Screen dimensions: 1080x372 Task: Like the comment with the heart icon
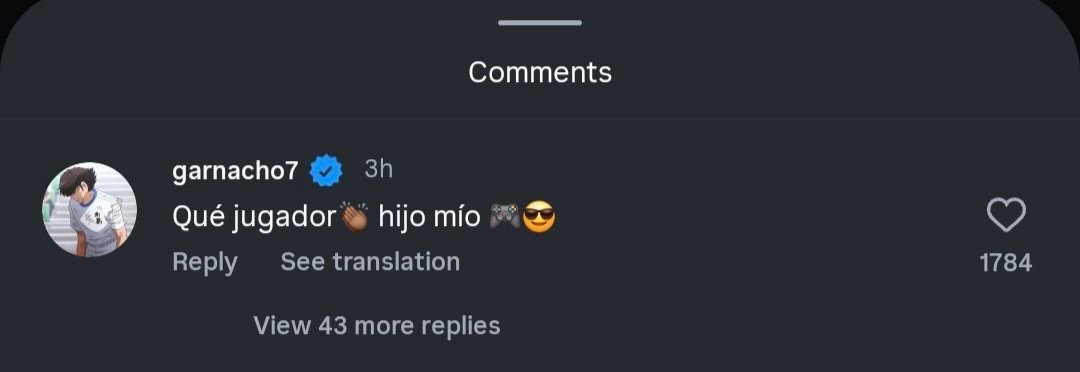click(1006, 215)
